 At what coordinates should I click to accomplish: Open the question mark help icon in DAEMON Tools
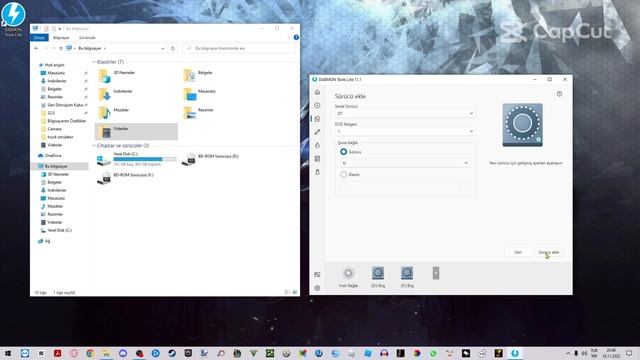tap(559, 94)
